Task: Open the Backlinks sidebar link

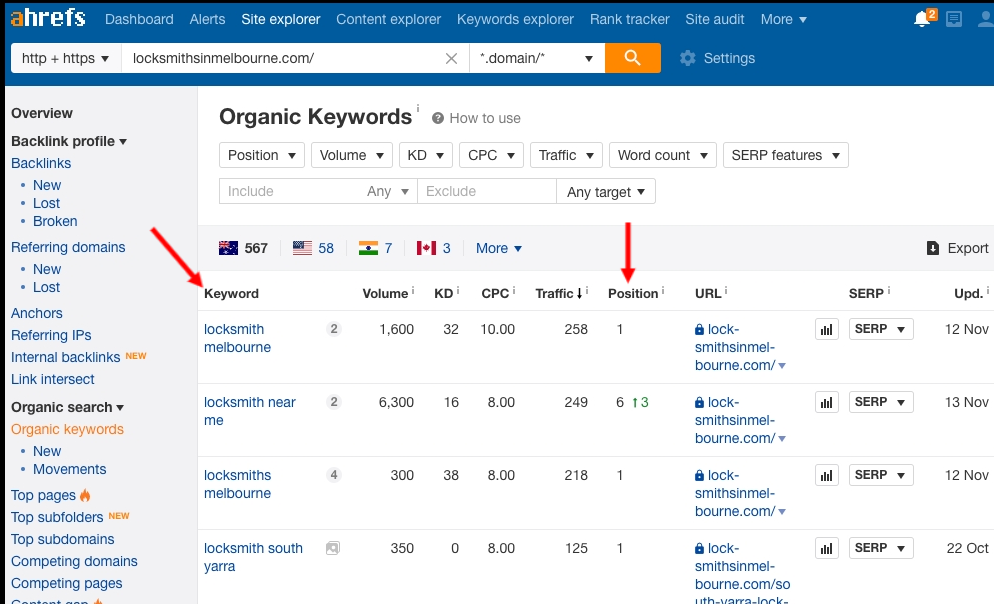Action: tap(41, 164)
